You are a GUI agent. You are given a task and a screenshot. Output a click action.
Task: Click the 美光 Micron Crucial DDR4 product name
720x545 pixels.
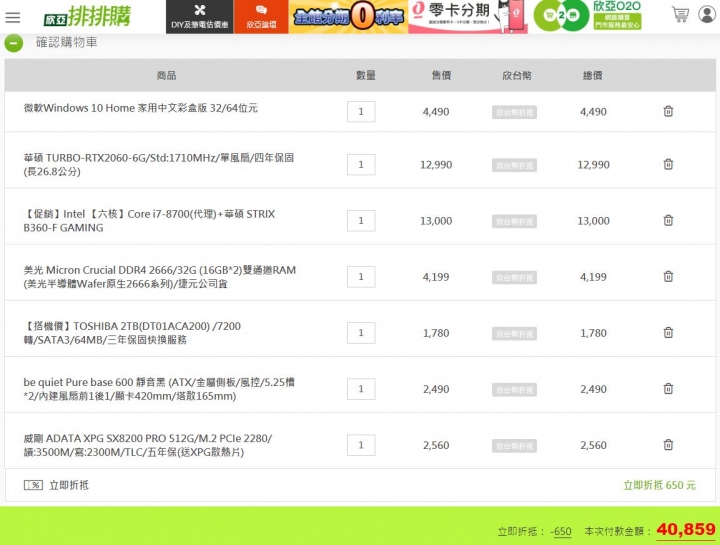pyautogui.click(x=160, y=276)
